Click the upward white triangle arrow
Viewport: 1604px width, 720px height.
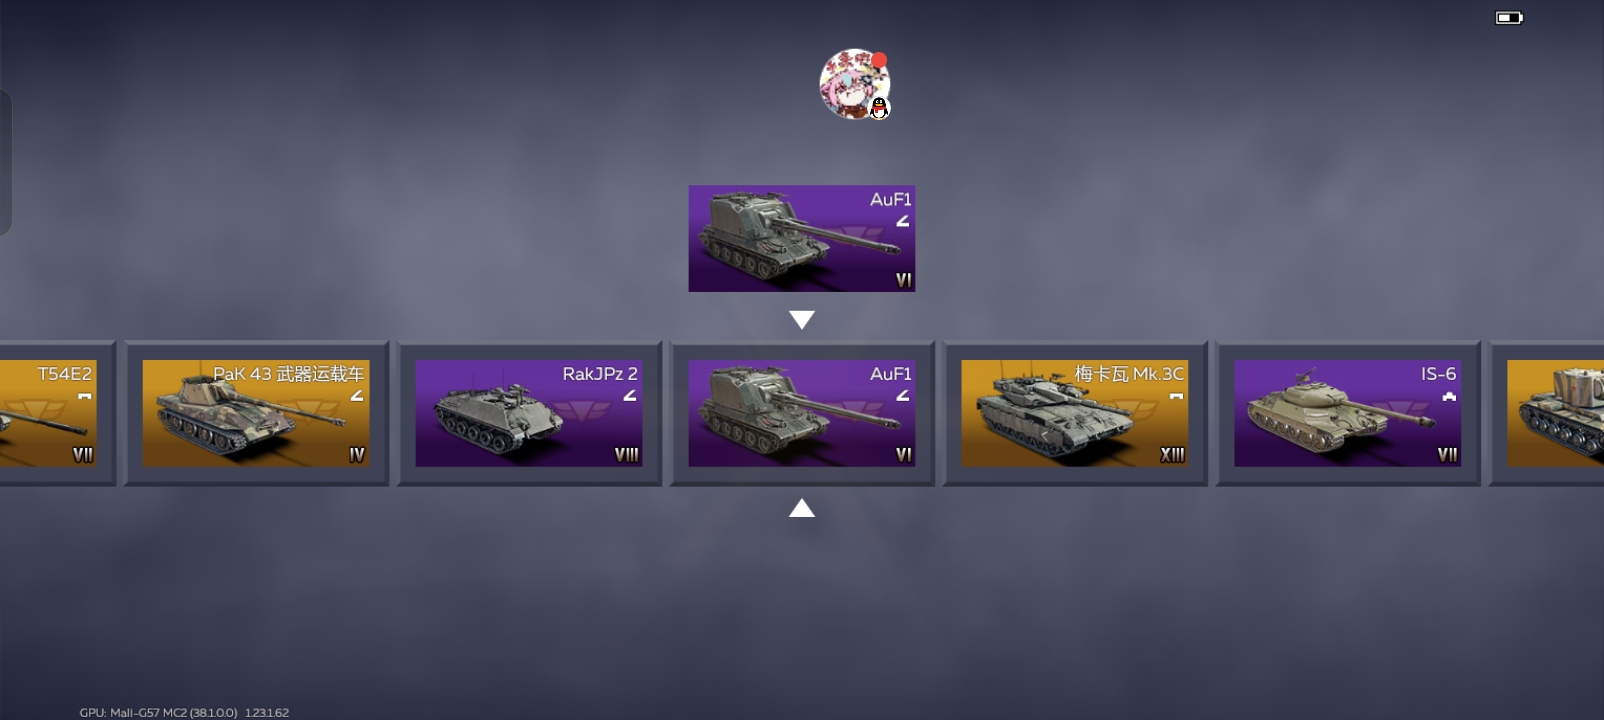[x=802, y=508]
